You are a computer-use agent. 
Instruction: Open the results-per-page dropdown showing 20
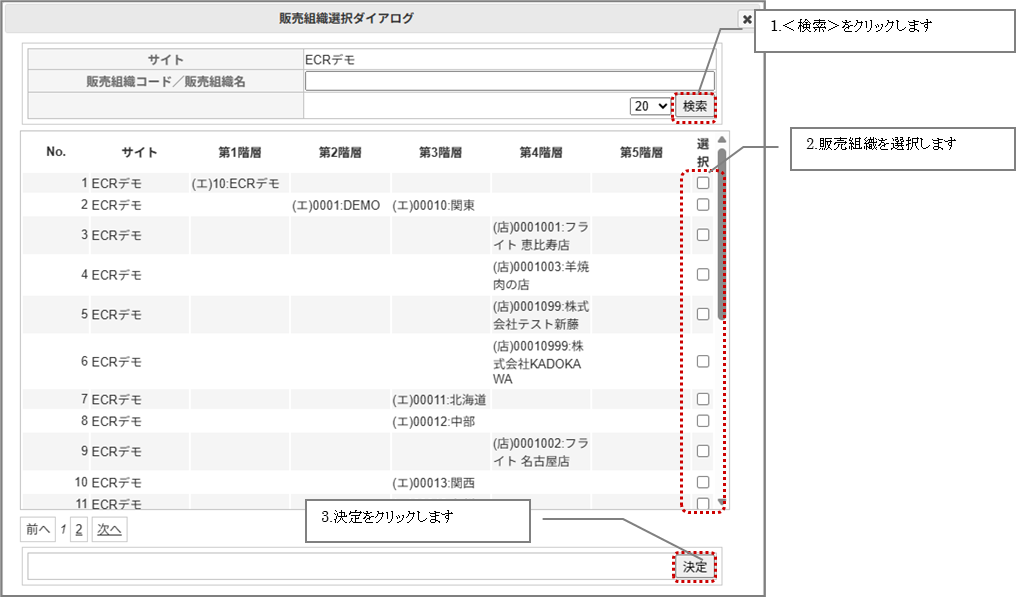[650, 106]
